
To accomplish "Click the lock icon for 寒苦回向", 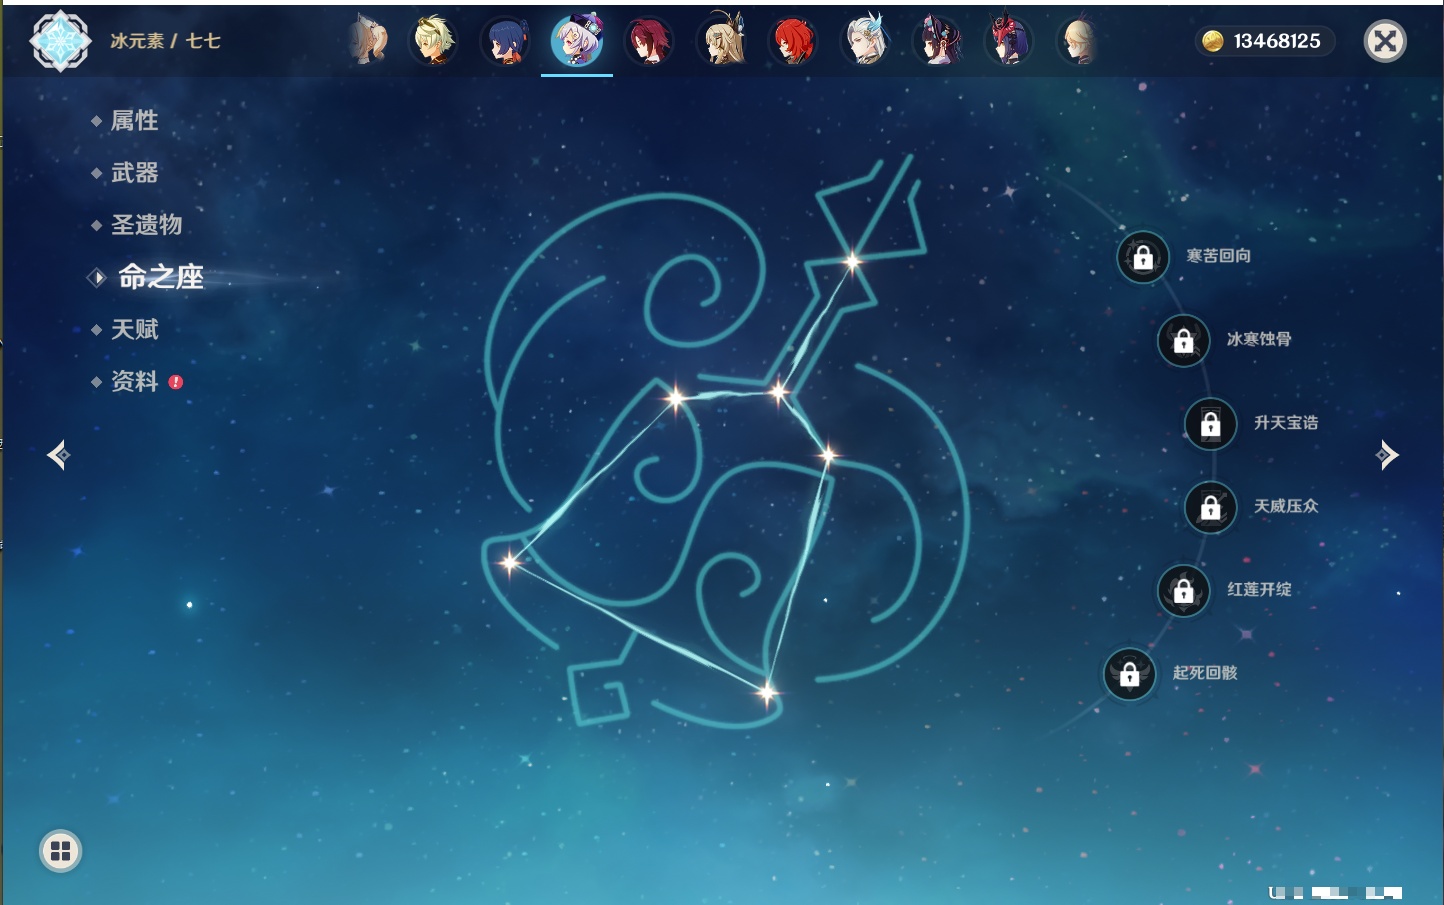I will click(x=1143, y=257).
